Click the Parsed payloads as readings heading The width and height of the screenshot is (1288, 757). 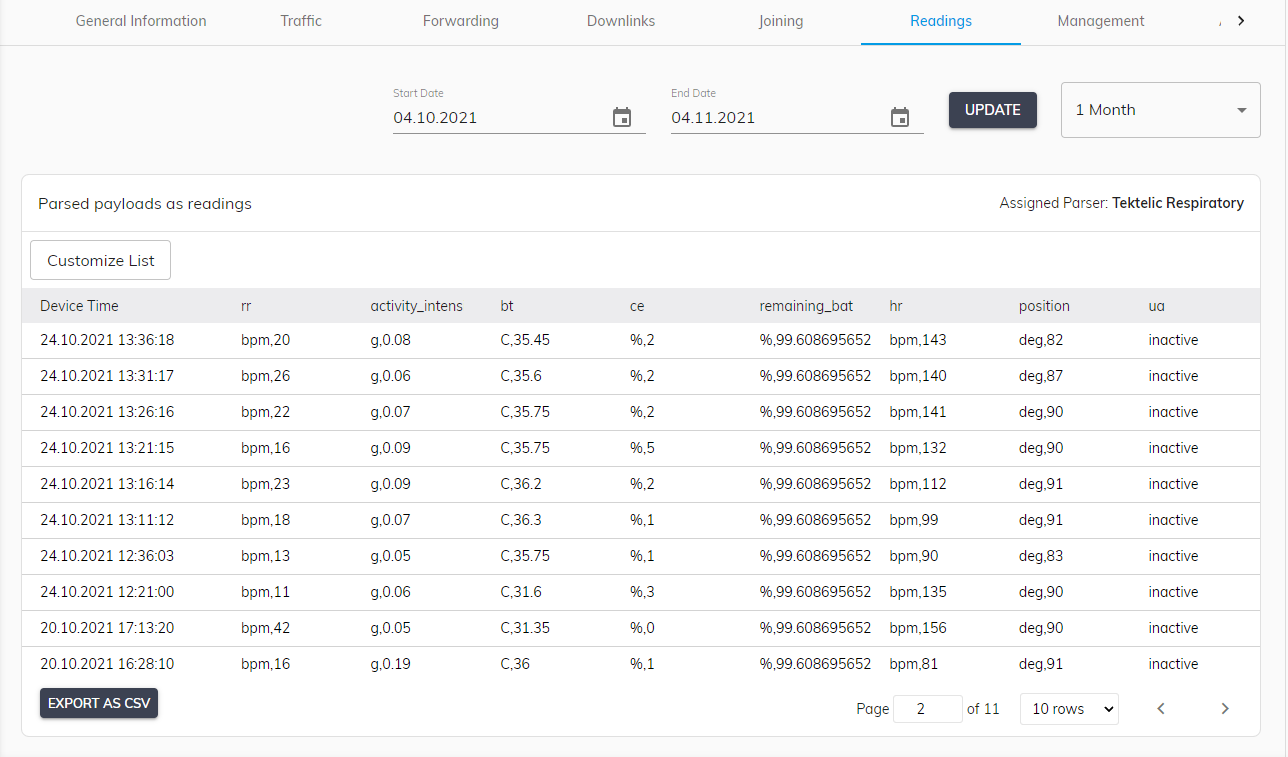coord(145,204)
